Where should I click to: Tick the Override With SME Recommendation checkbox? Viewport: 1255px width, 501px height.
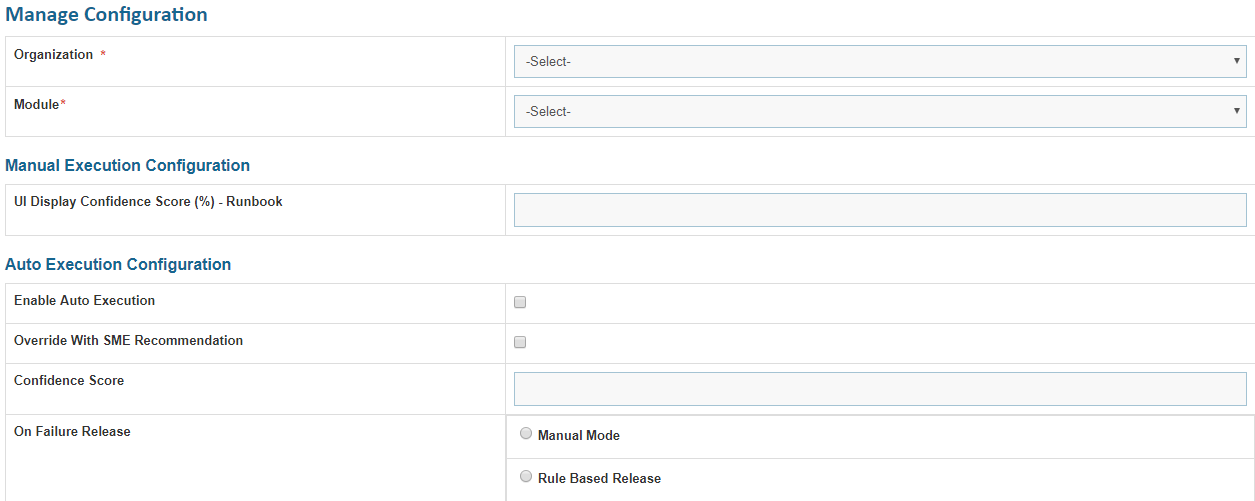520,342
